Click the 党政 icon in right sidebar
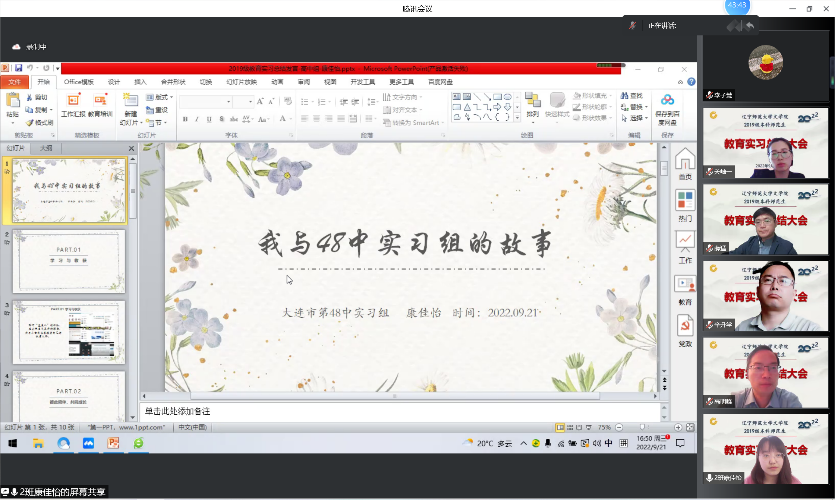The height and width of the screenshot is (500, 835). coord(685,330)
